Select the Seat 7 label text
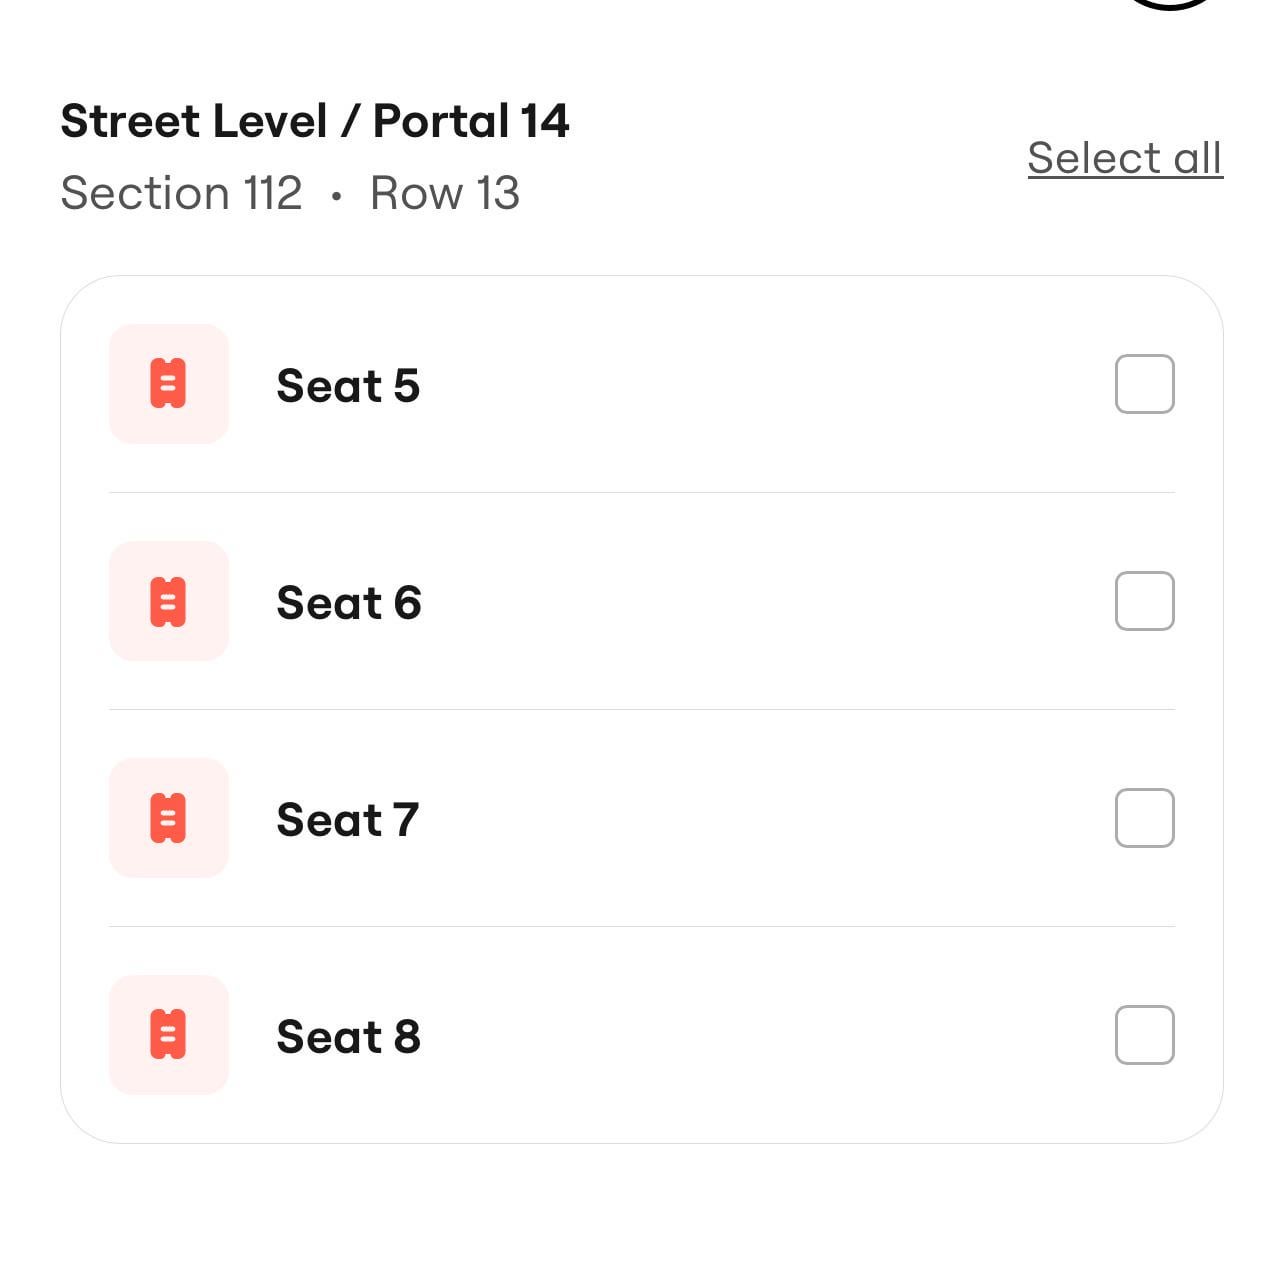The image size is (1284, 1286). (347, 820)
